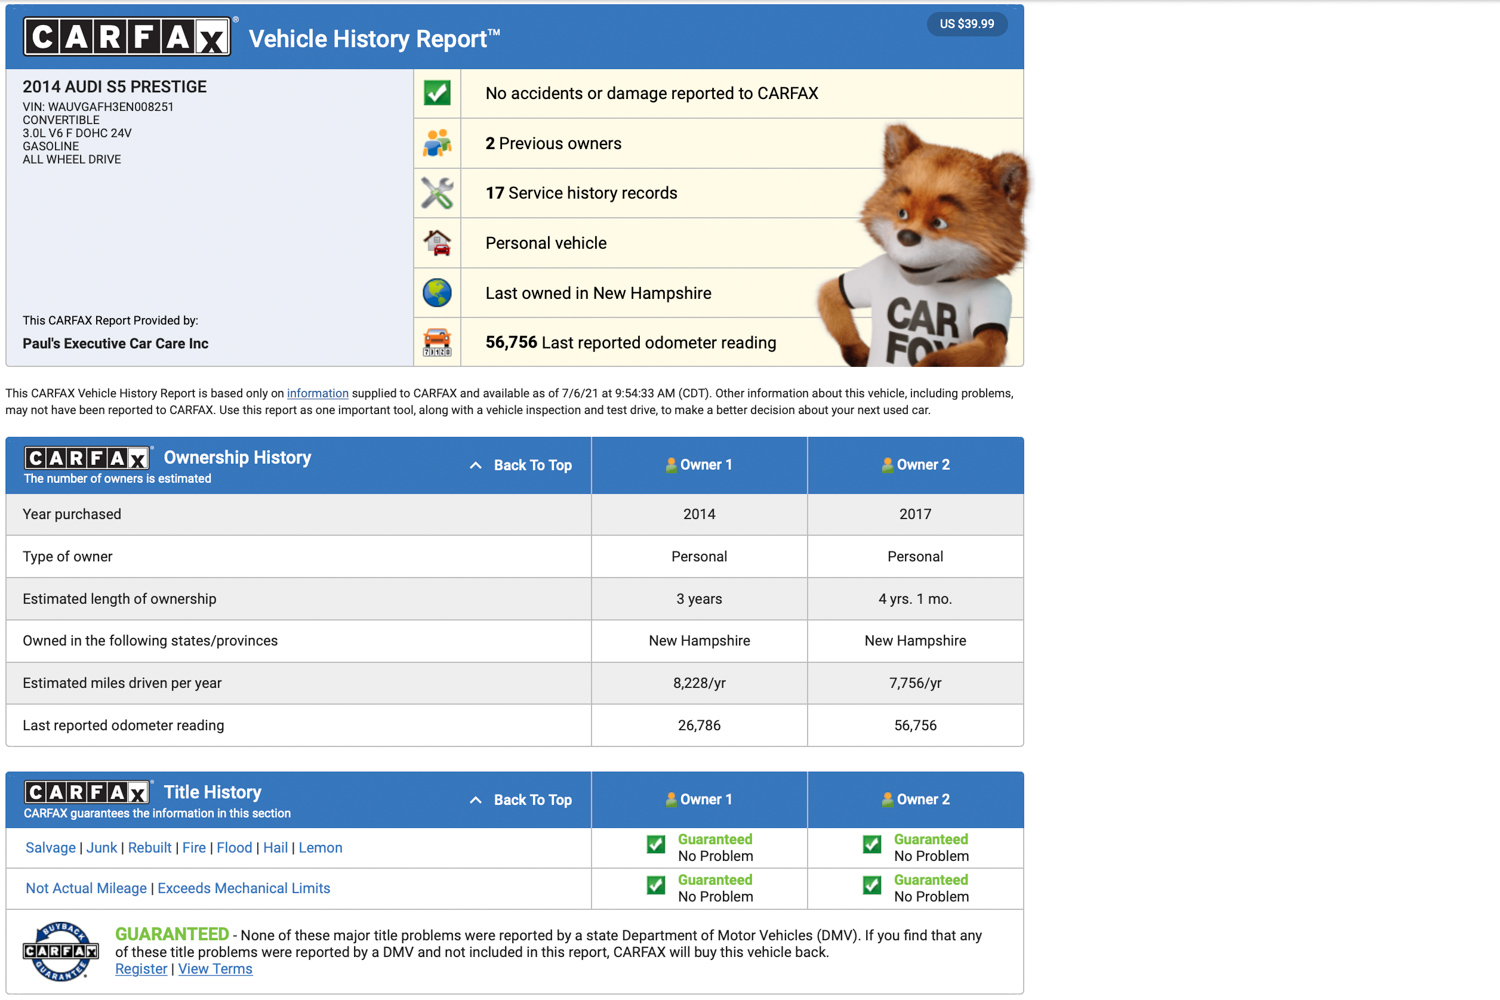Click Owner 2 salvage guaranteed checkmark
This screenshot has width=1500, height=1000.
click(x=872, y=845)
